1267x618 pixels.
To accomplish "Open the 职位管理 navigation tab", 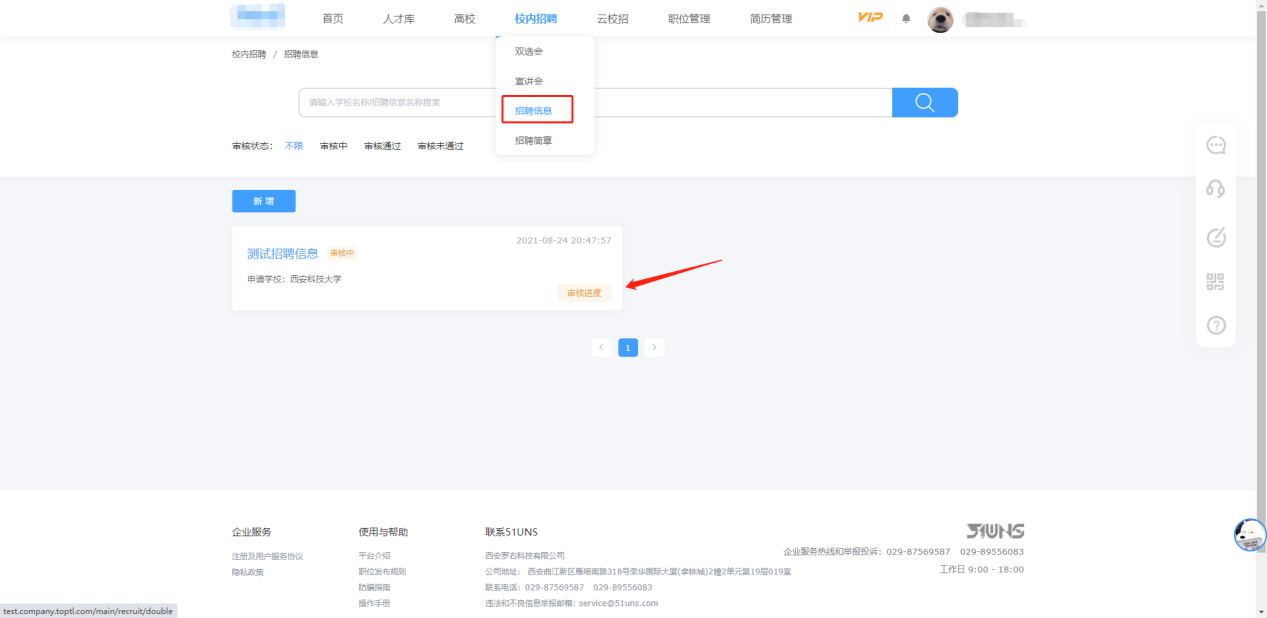I will (689, 19).
